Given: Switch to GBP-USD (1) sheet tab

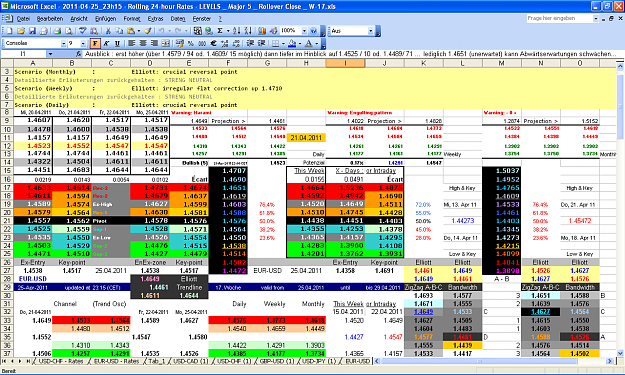Looking at the screenshot, I should pyautogui.click(x=277, y=361).
